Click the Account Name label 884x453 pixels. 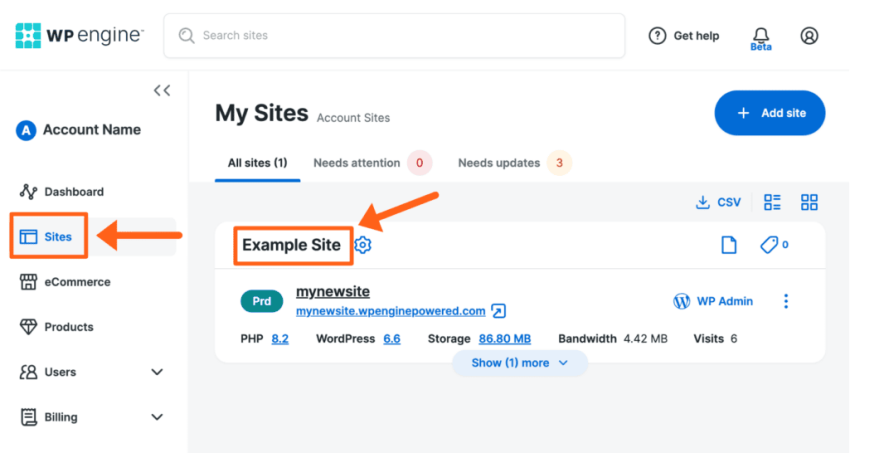coord(92,130)
